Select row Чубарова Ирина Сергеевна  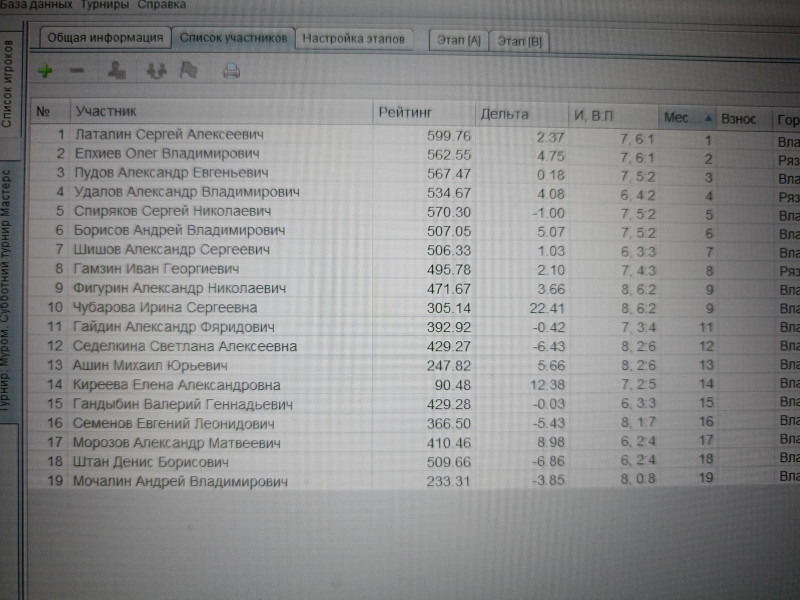[414, 308]
